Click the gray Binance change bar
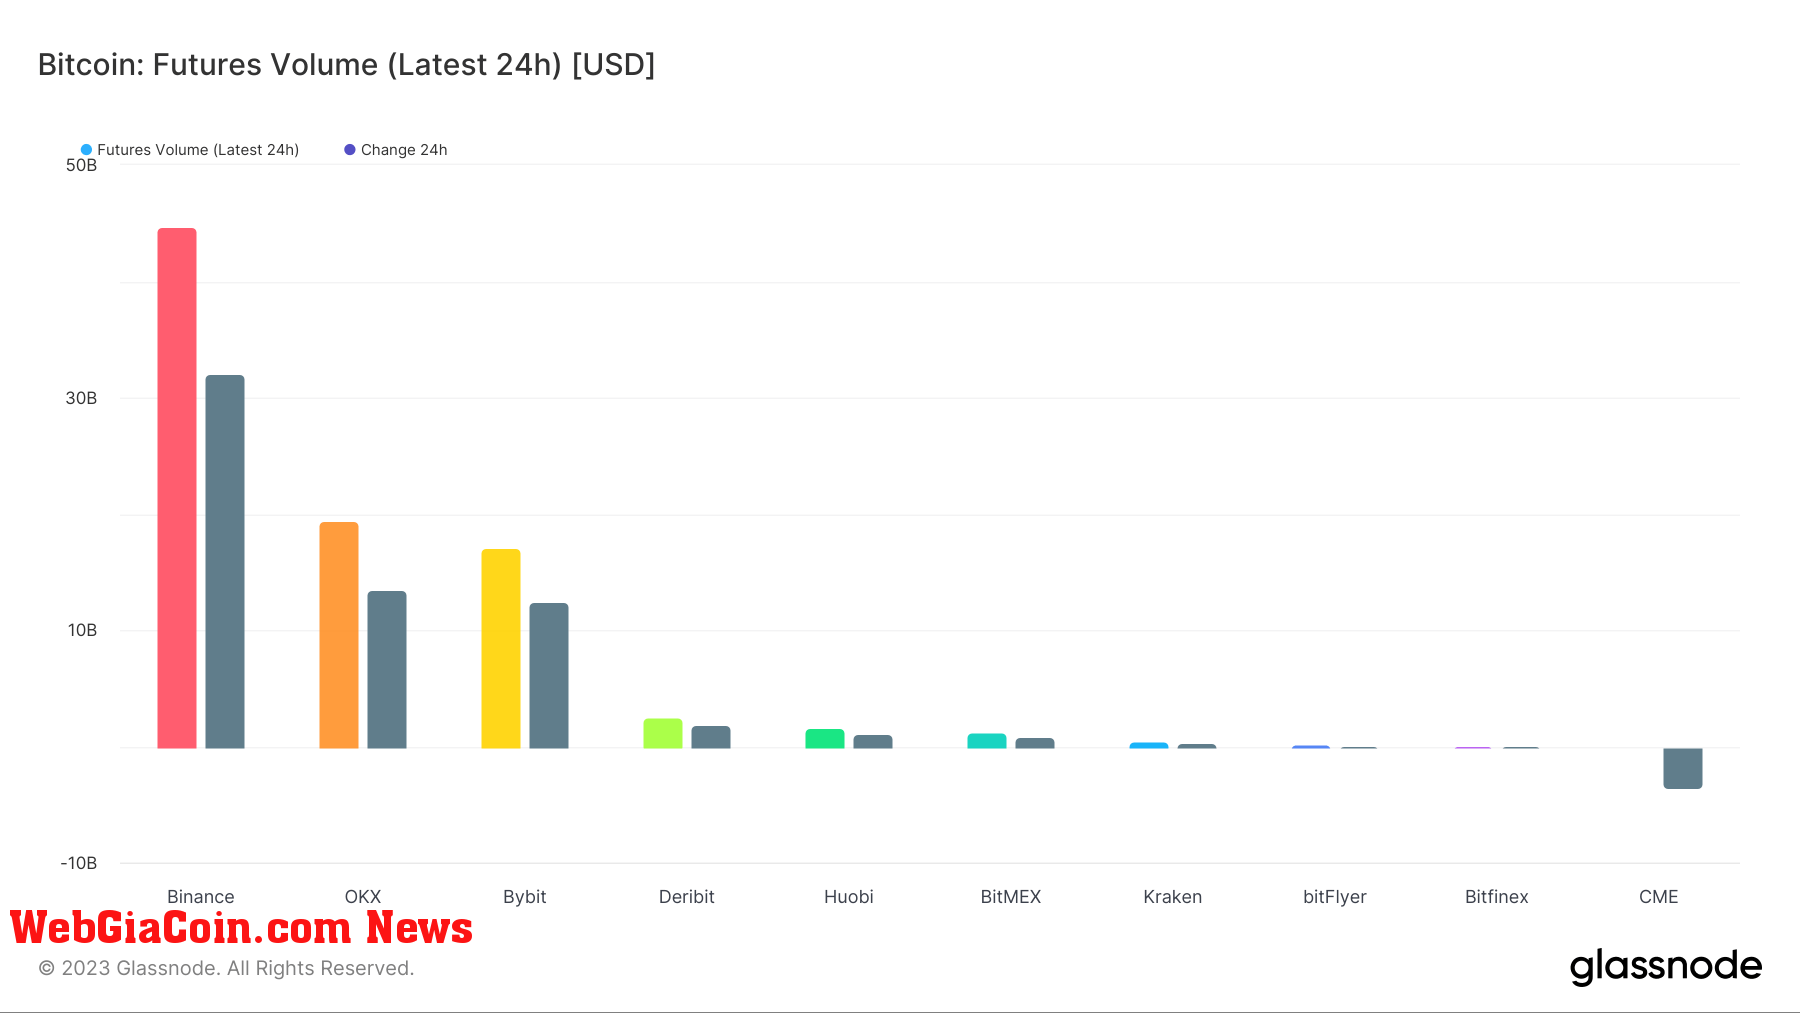 tap(225, 561)
